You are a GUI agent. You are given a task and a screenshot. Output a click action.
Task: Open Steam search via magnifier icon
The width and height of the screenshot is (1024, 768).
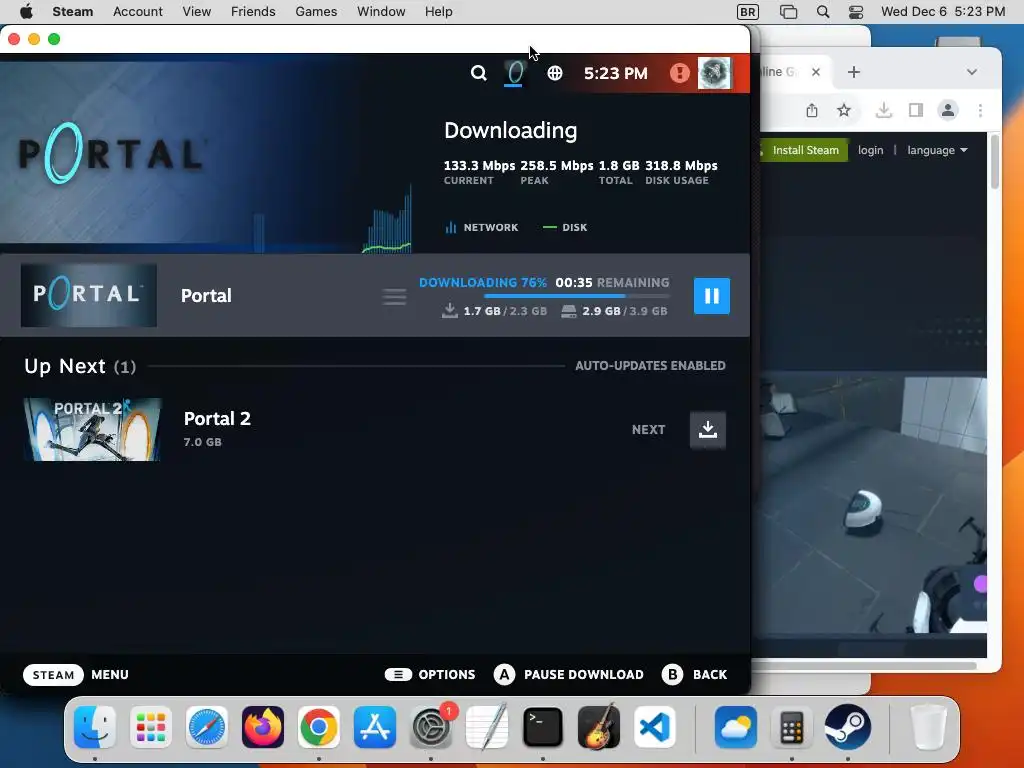click(479, 73)
